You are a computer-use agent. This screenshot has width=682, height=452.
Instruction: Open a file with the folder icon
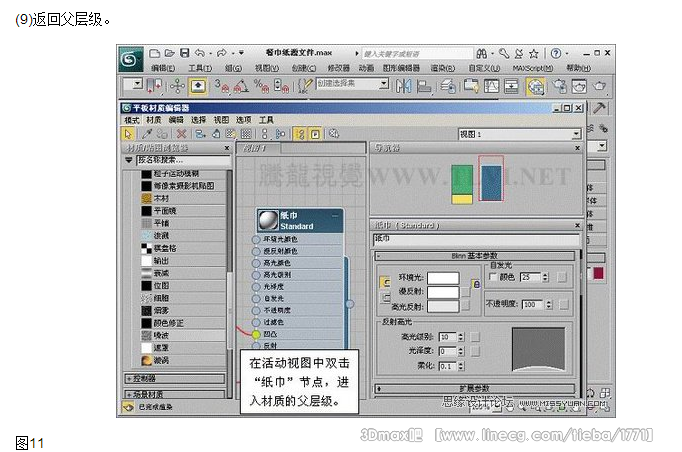click(169, 54)
